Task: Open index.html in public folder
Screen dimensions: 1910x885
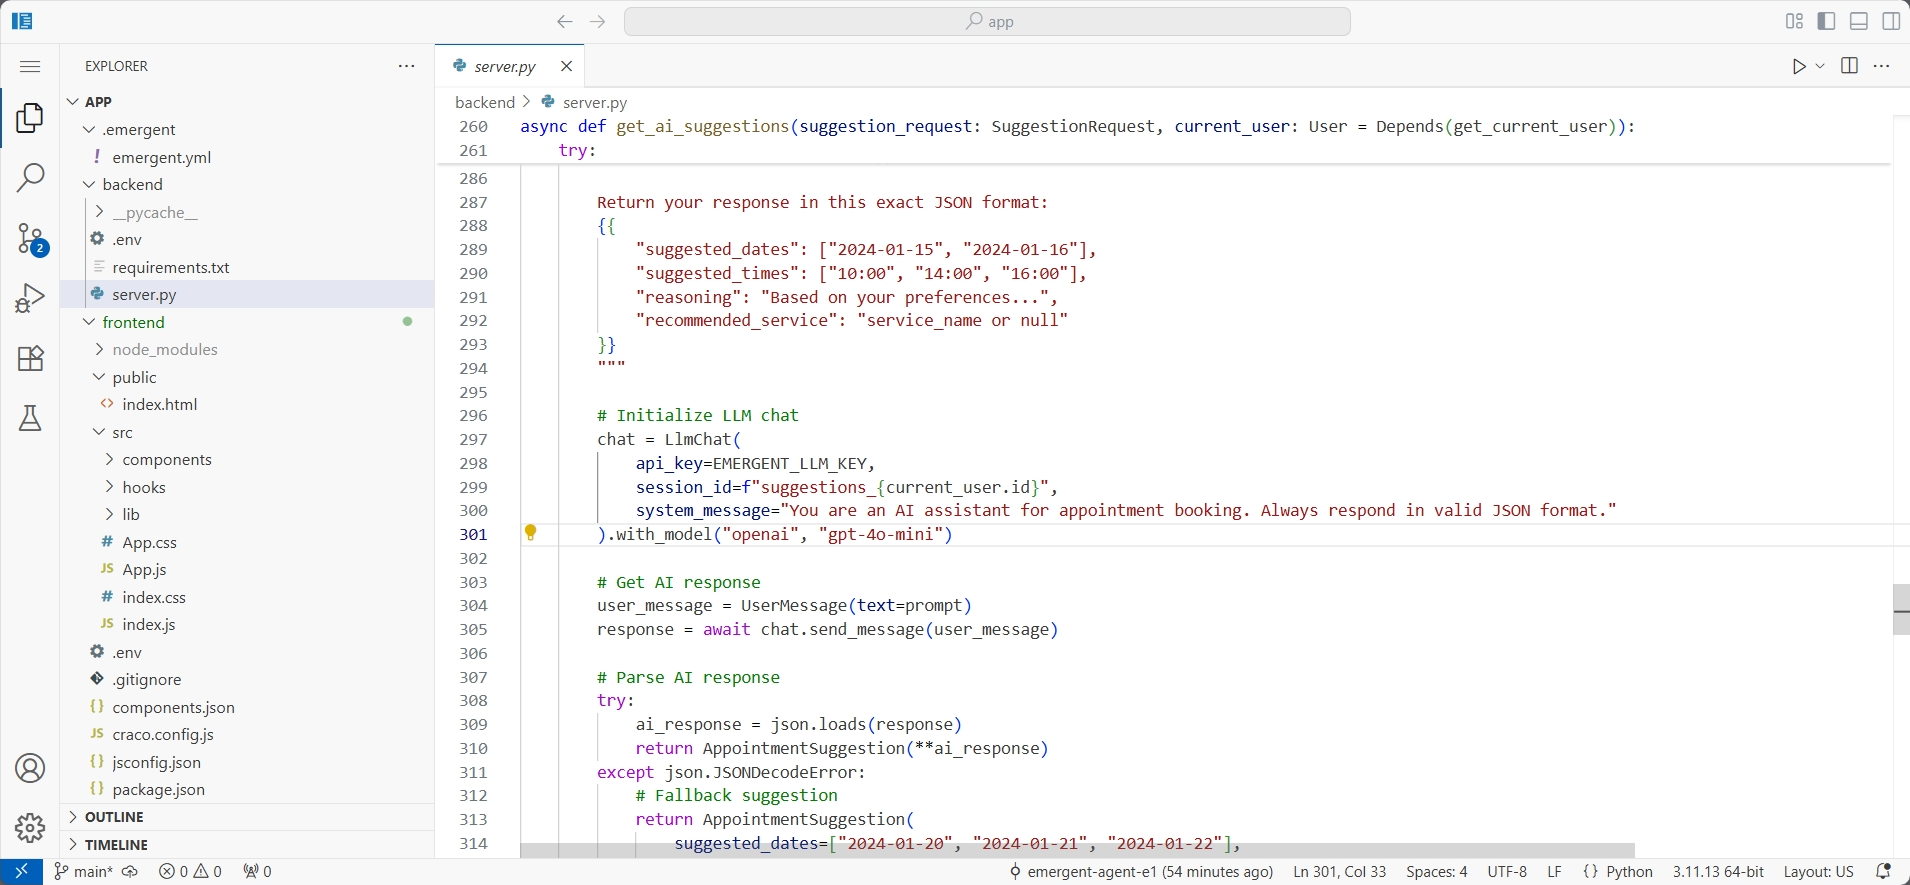Action: (x=247, y=405)
